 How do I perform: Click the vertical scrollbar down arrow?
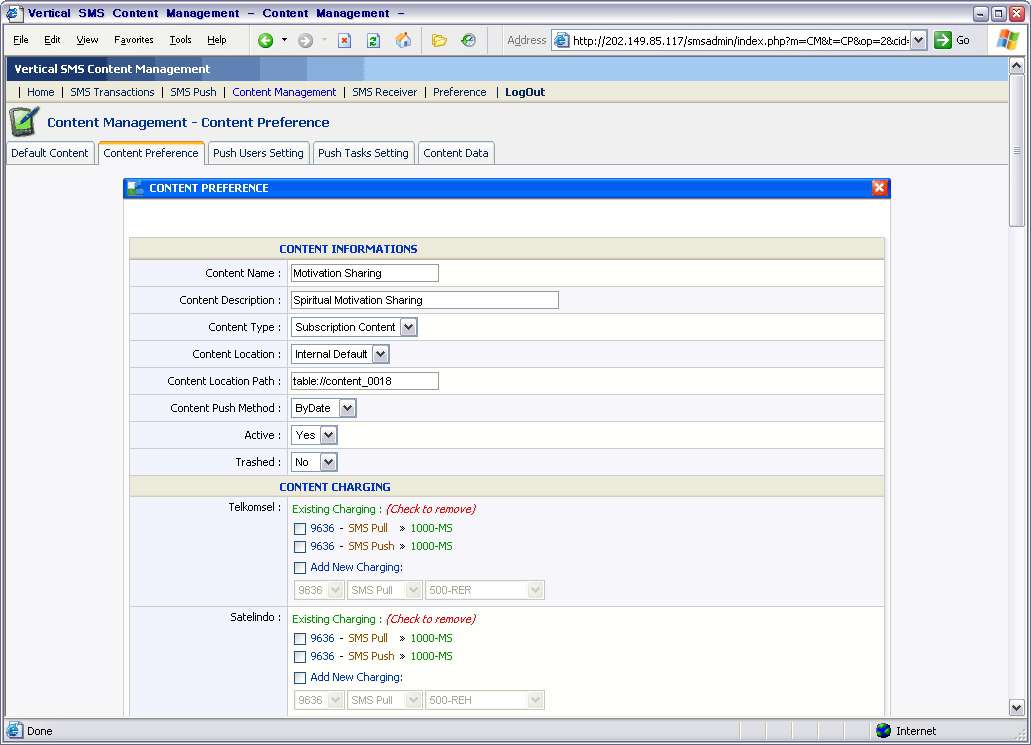[x=1017, y=707]
